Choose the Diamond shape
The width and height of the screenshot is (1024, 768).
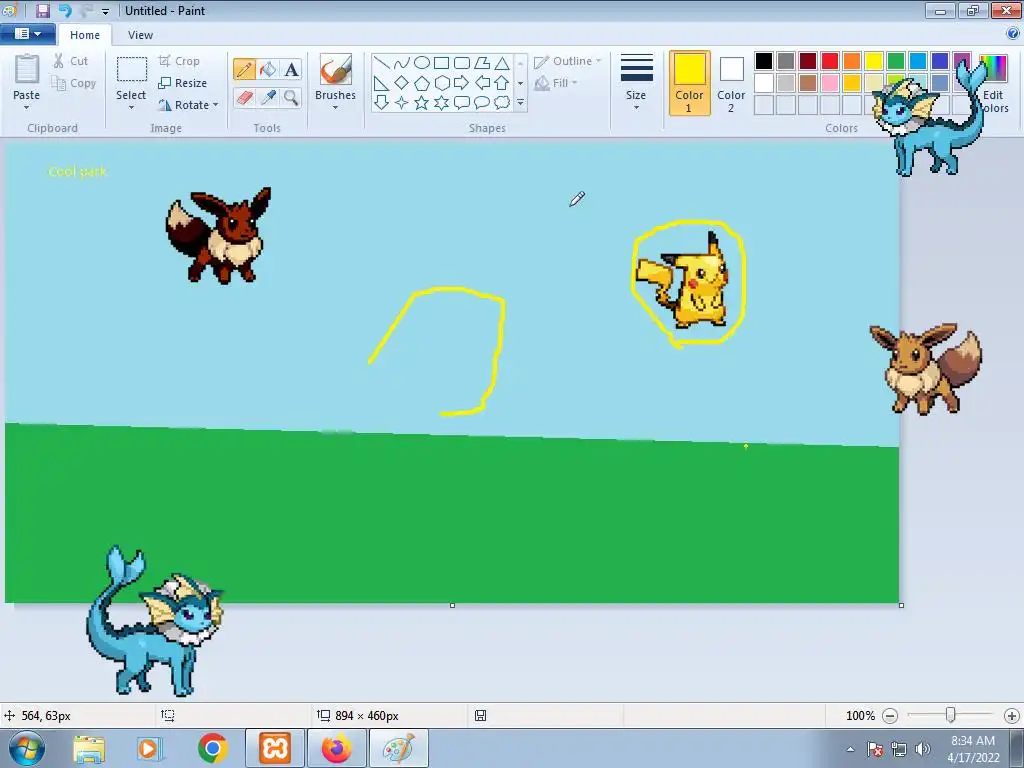(x=402, y=83)
